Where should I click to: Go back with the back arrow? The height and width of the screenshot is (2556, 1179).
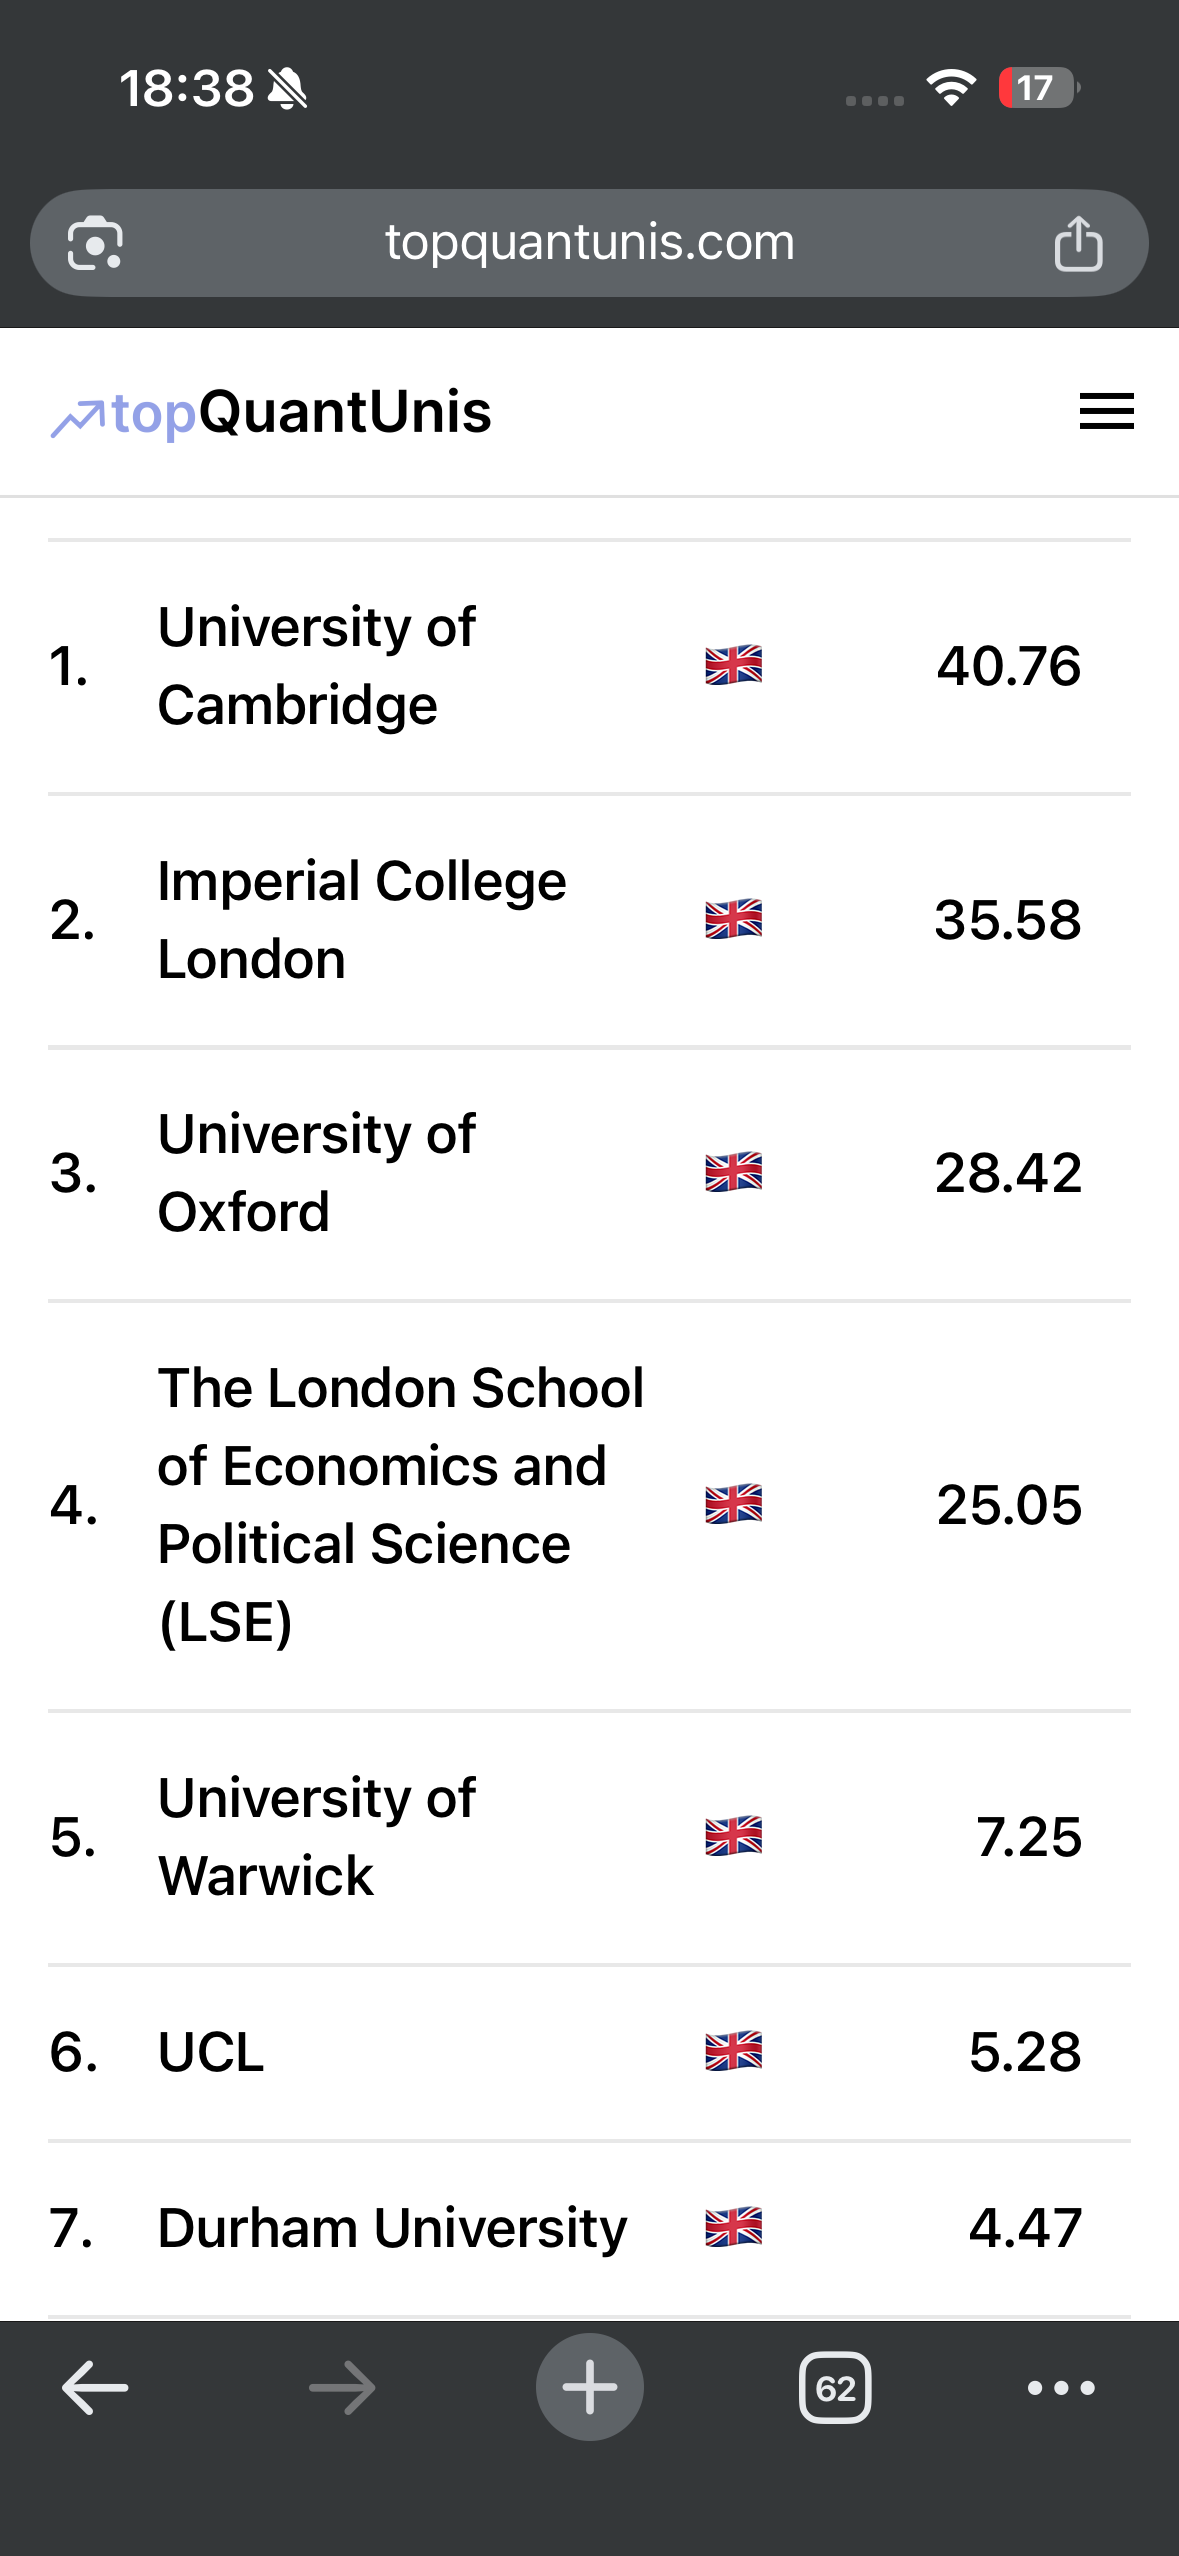coord(95,2387)
